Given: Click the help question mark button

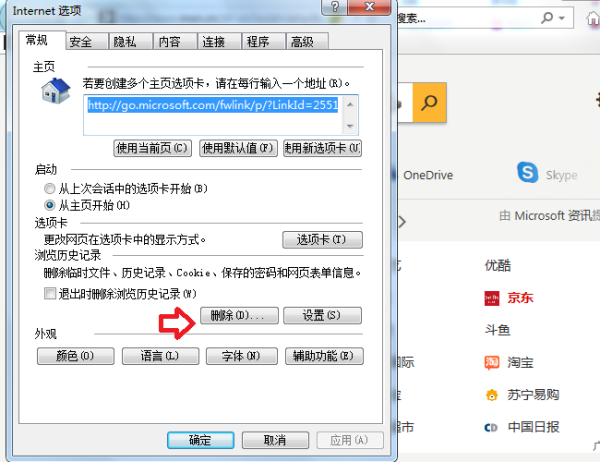Looking at the screenshot, I should pyautogui.click(x=335, y=7).
